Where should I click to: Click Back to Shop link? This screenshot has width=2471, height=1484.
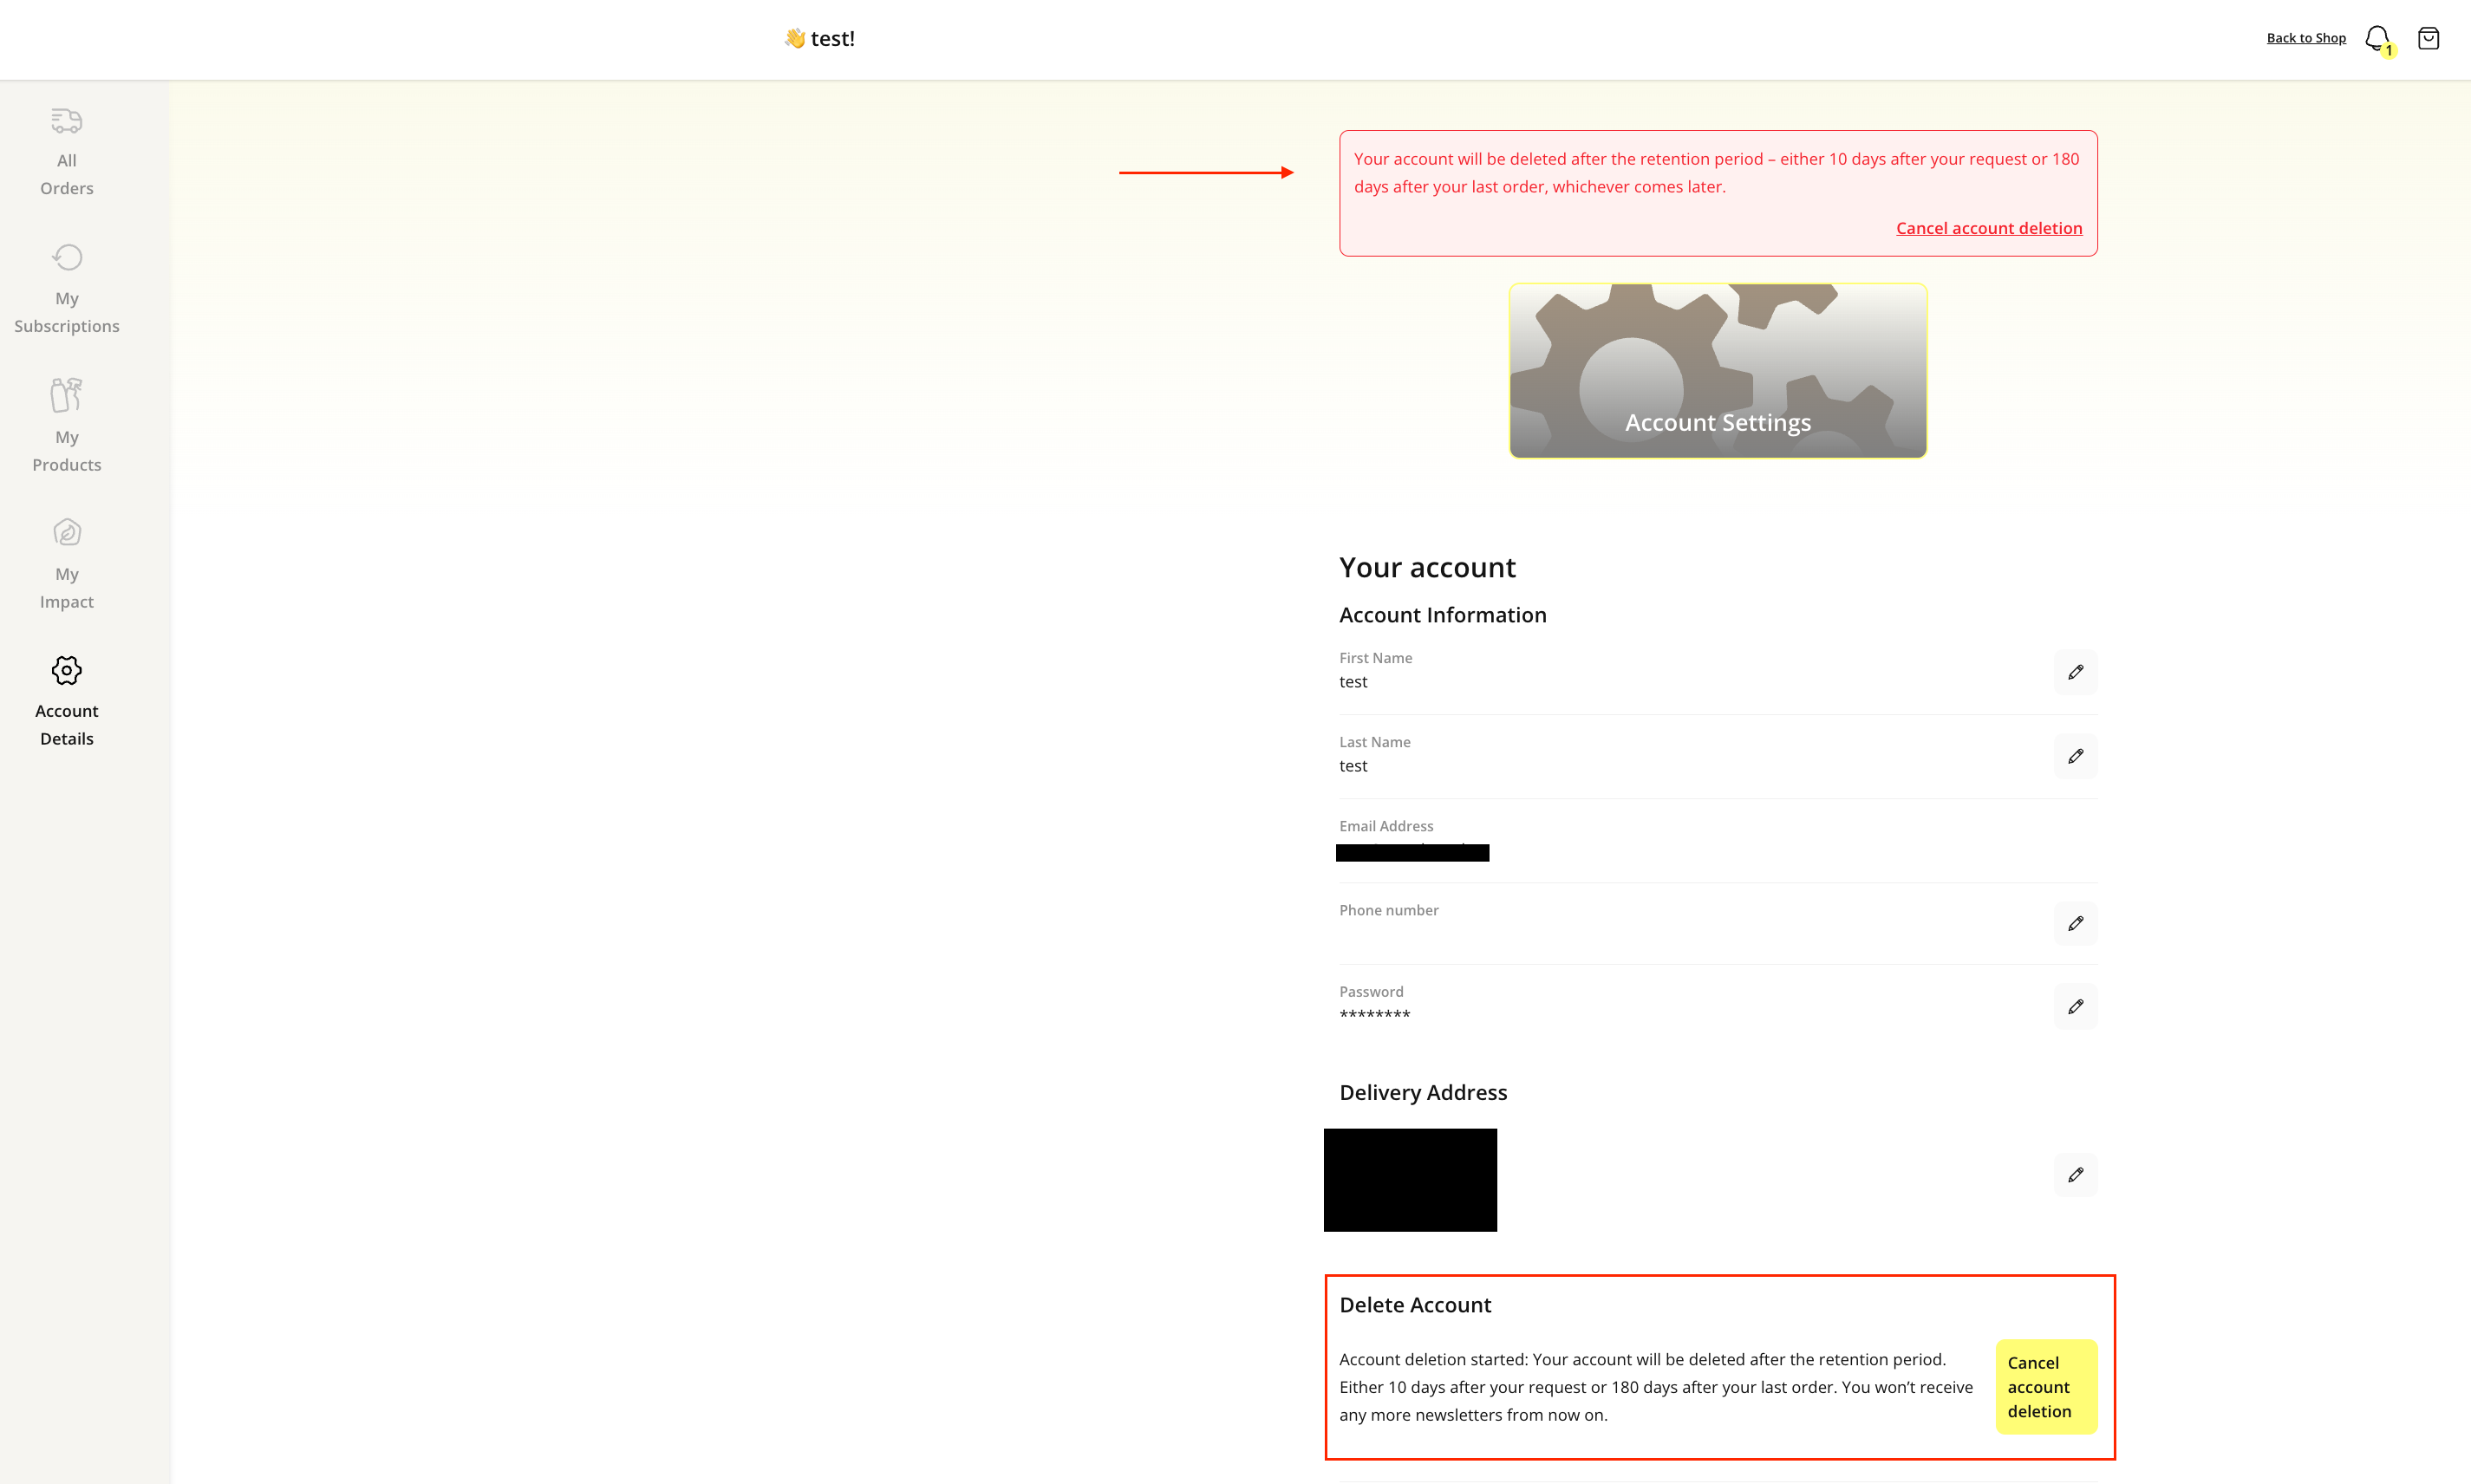click(x=2305, y=38)
